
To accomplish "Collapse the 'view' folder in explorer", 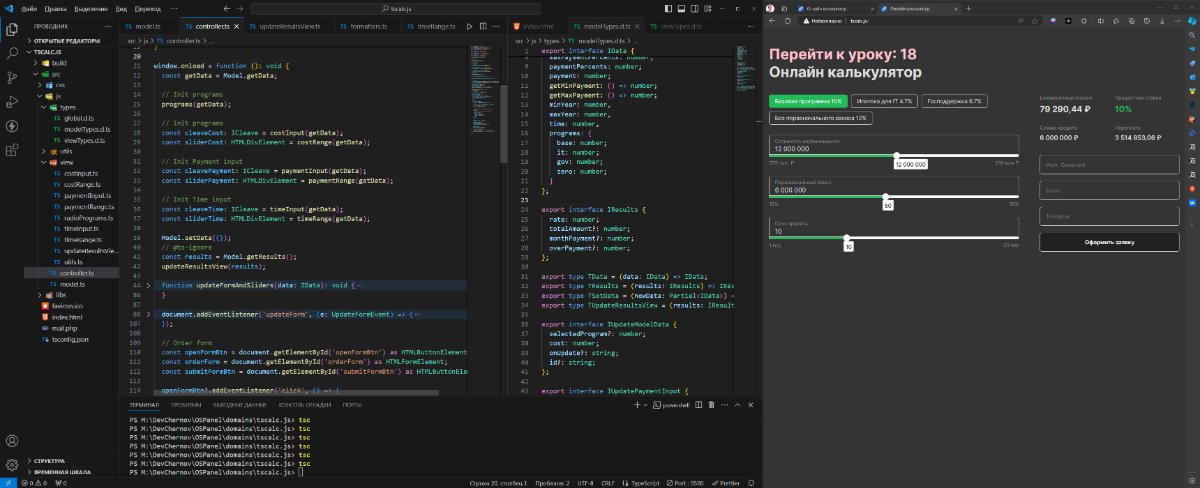I will [x=66, y=162].
